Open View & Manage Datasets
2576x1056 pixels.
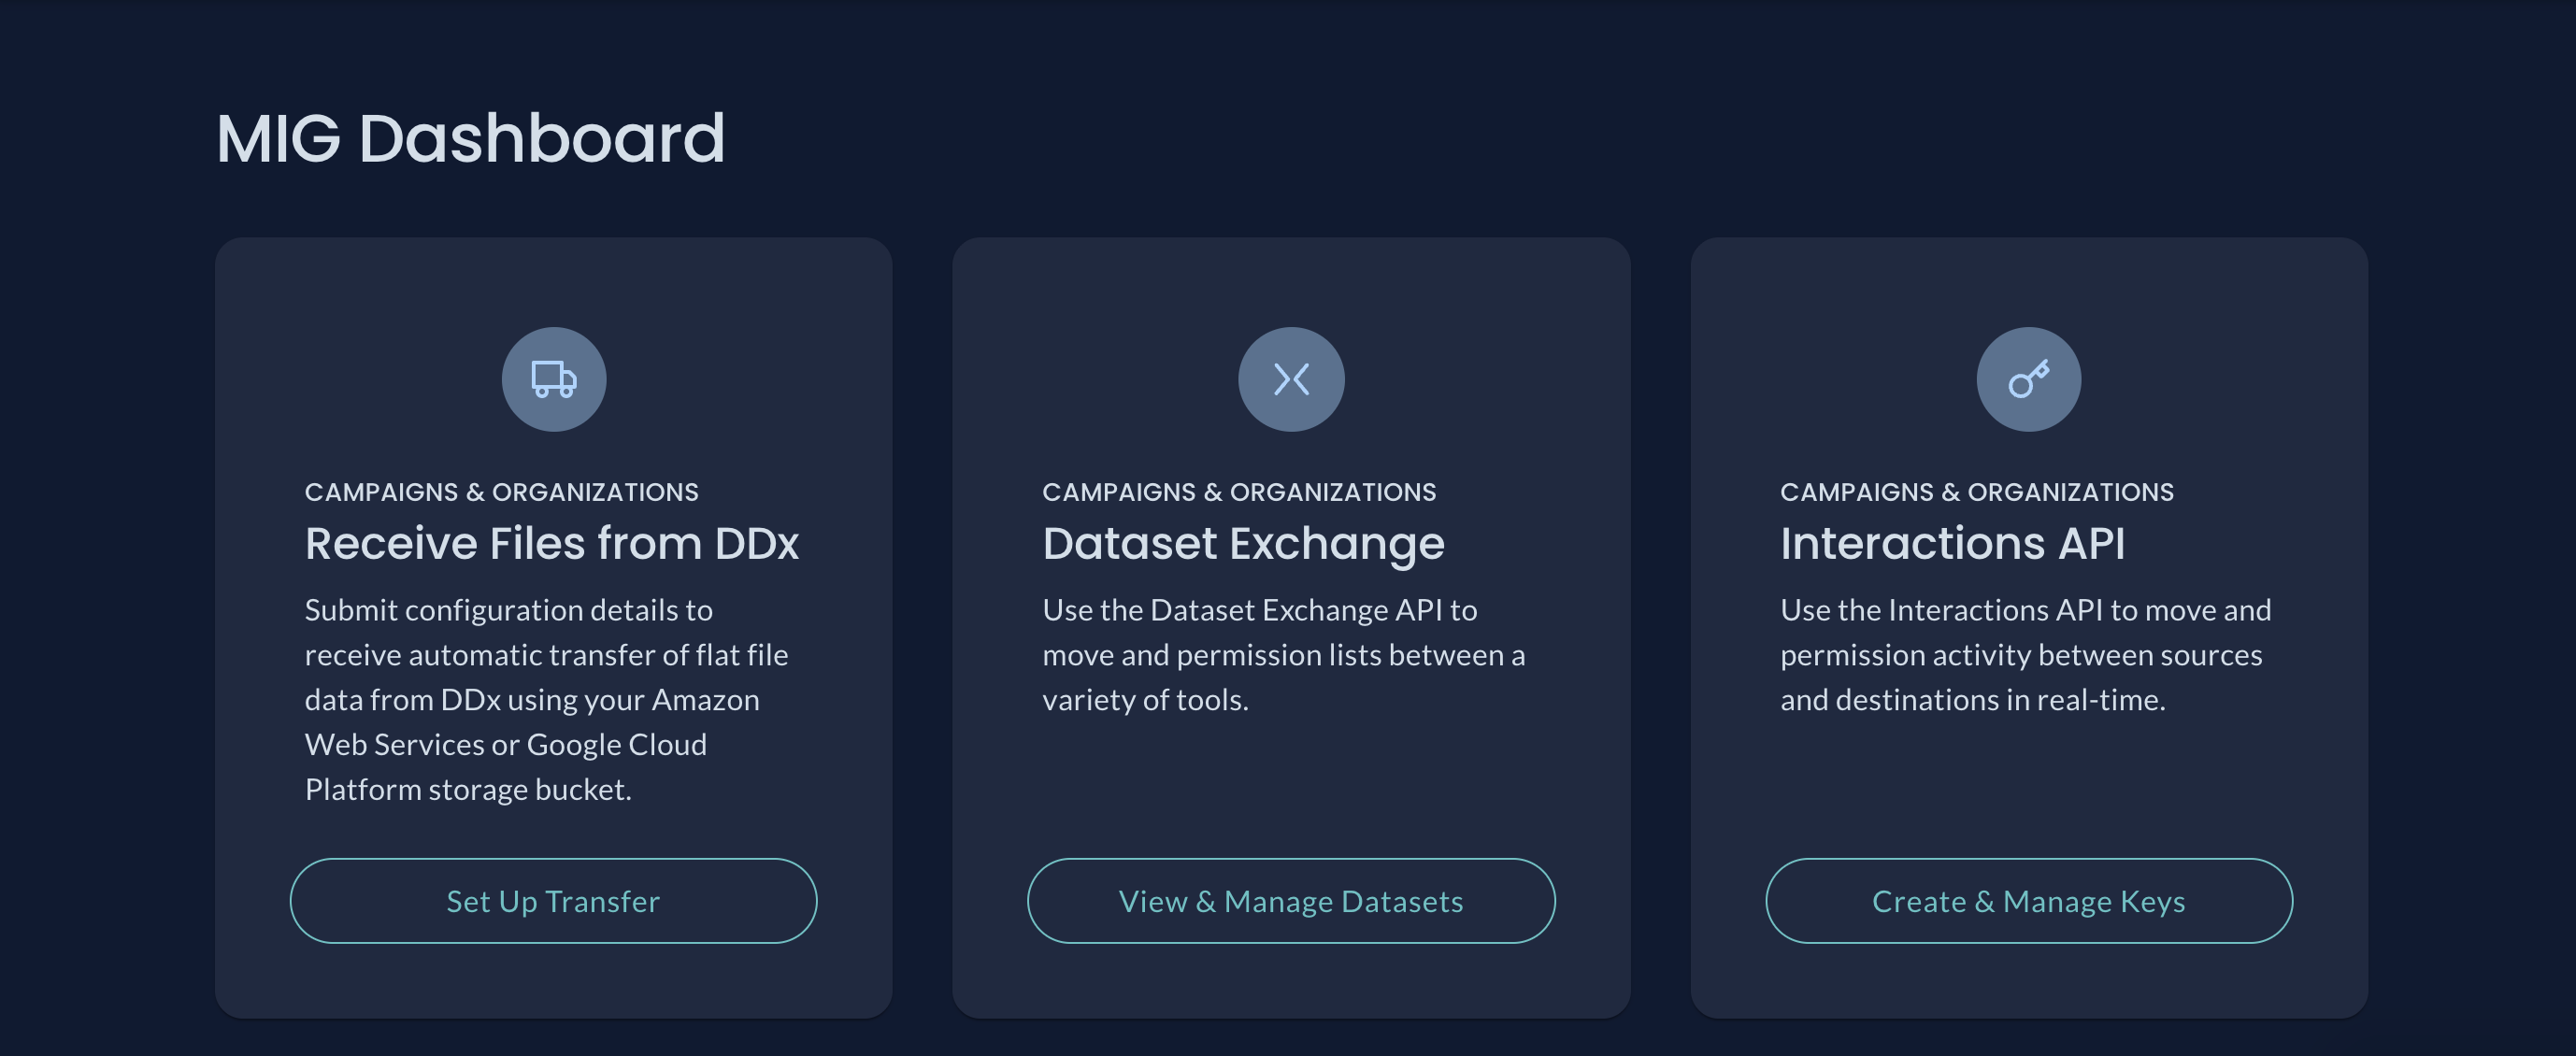1290,901
